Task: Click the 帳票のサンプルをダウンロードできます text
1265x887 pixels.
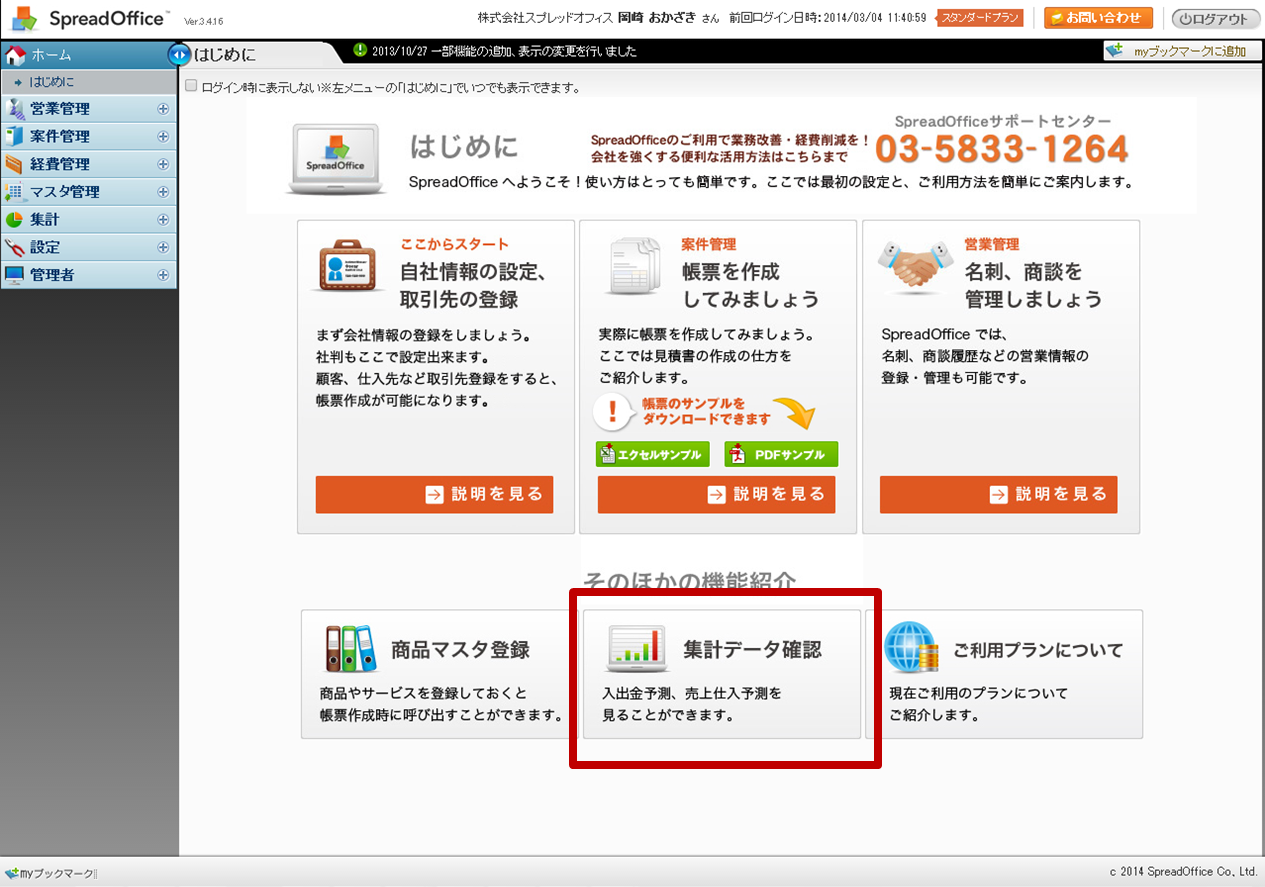Action: (x=706, y=411)
